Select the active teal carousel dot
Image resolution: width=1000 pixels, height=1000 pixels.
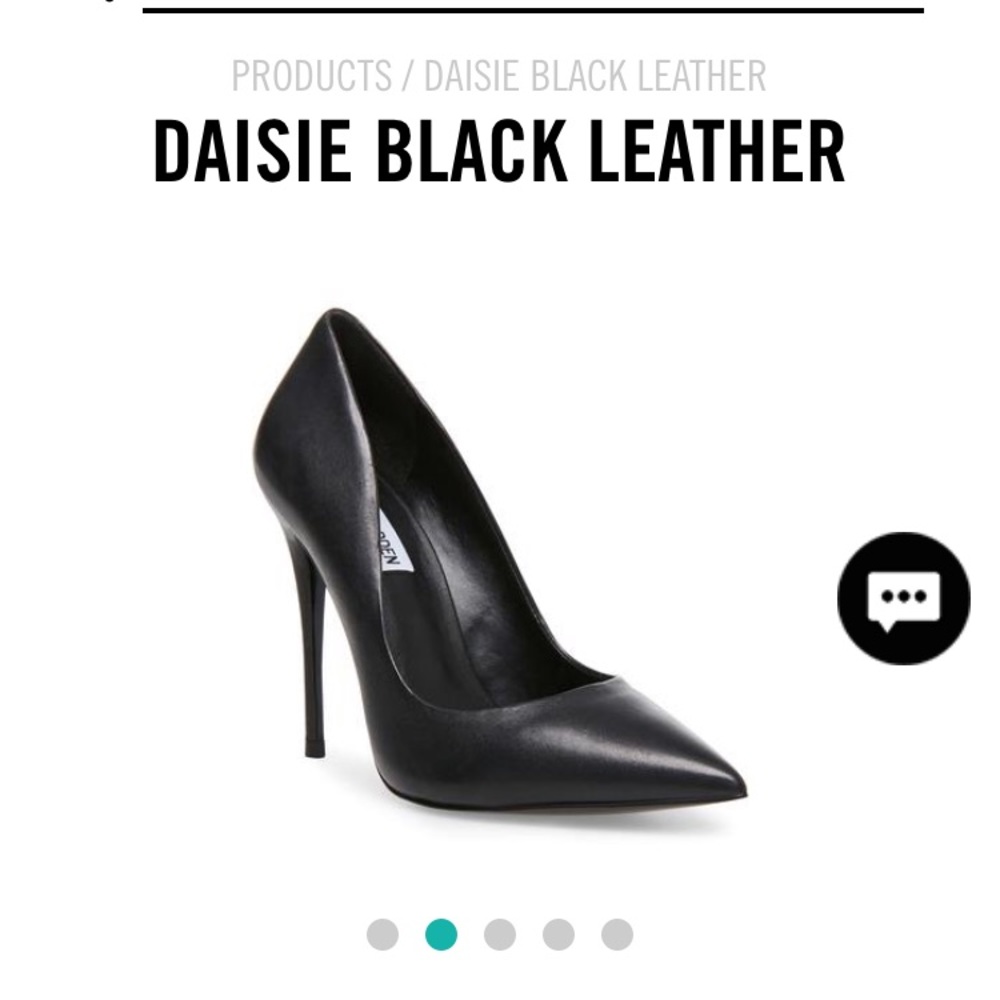441,934
